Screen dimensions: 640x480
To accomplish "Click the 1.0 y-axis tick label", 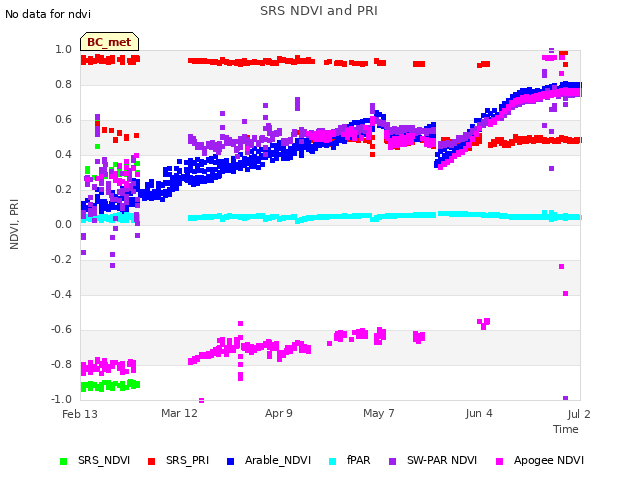I will click(63, 49).
